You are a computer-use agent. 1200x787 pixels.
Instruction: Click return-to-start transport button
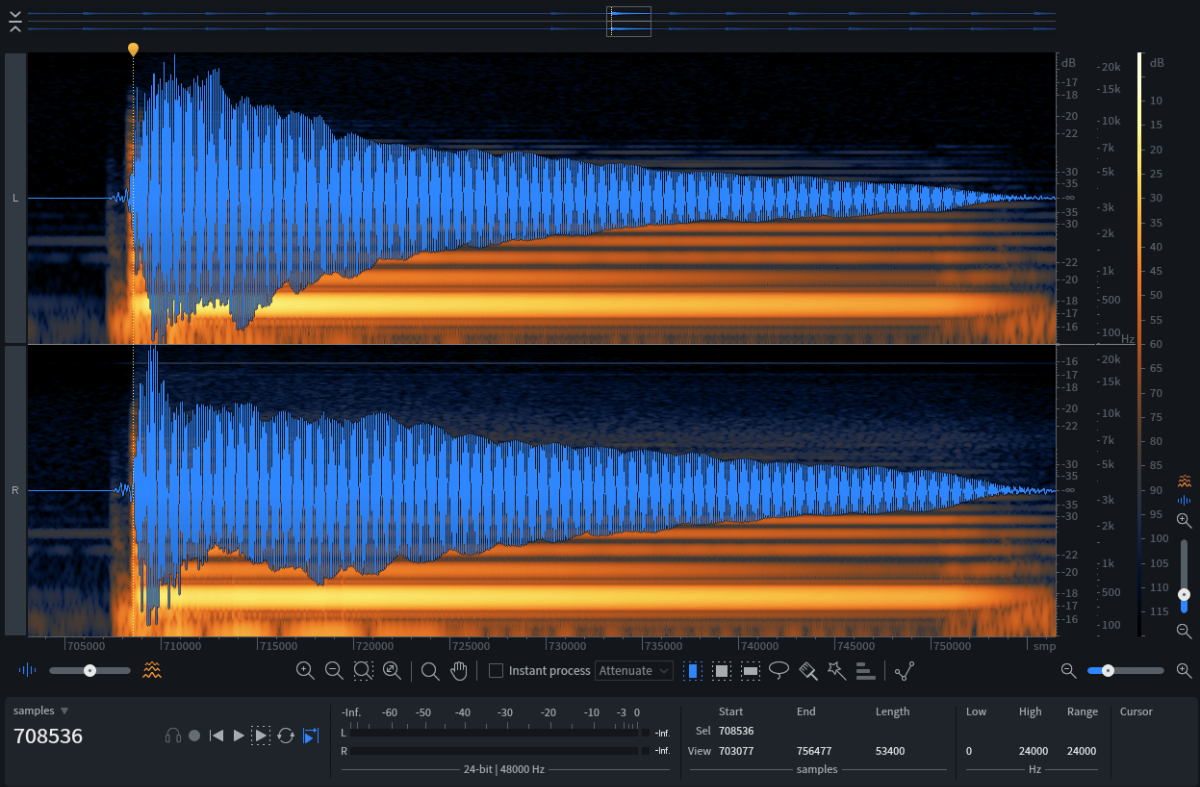(x=216, y=735)
